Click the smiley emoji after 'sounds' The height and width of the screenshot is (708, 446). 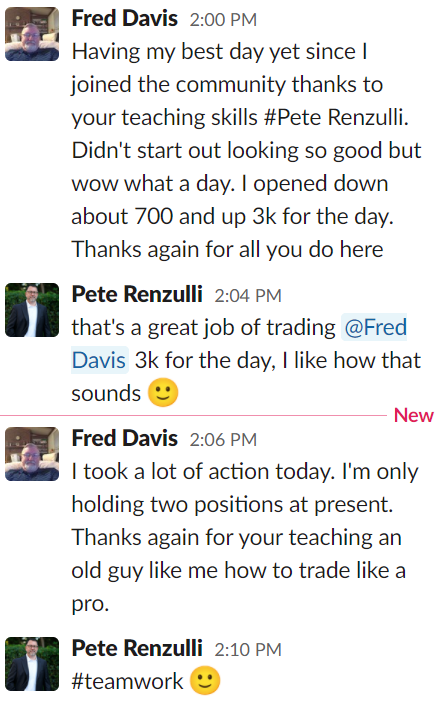163,392
